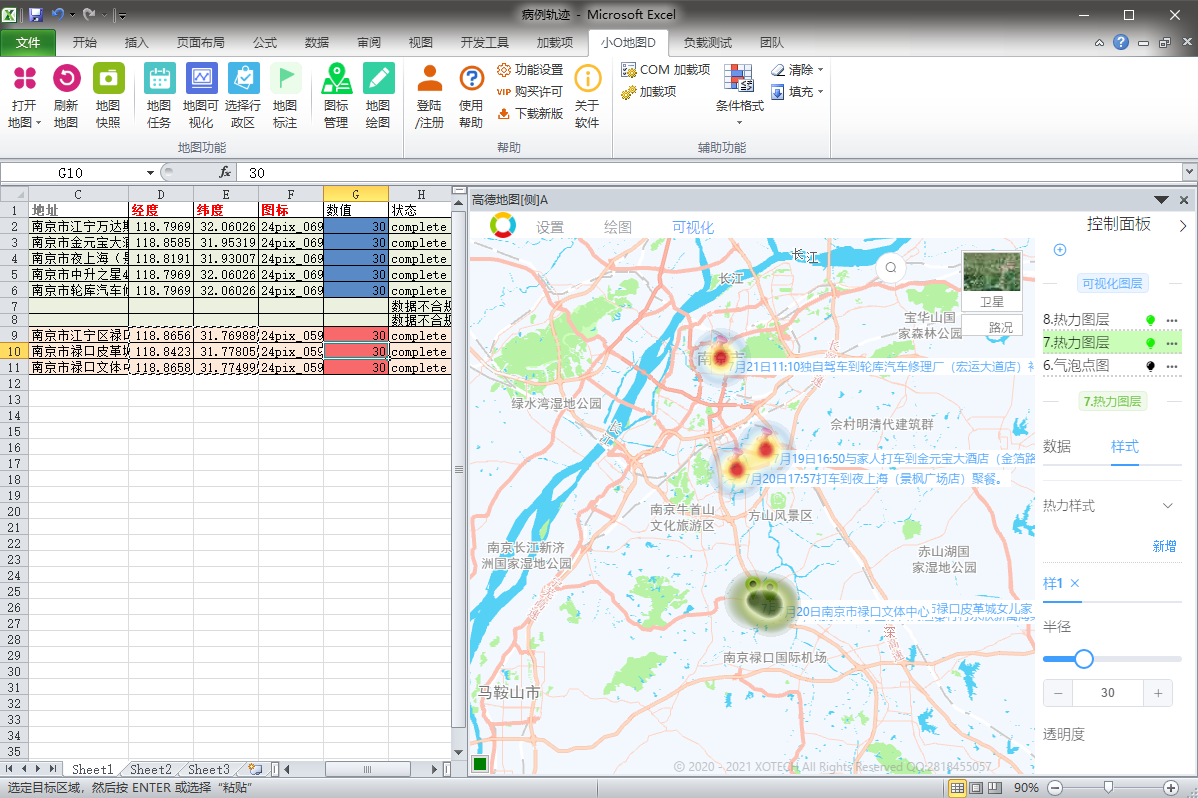This screenshot has width=1198, height=798.
Task: Open task pane options triangle menu
Action: (1161, 200)
